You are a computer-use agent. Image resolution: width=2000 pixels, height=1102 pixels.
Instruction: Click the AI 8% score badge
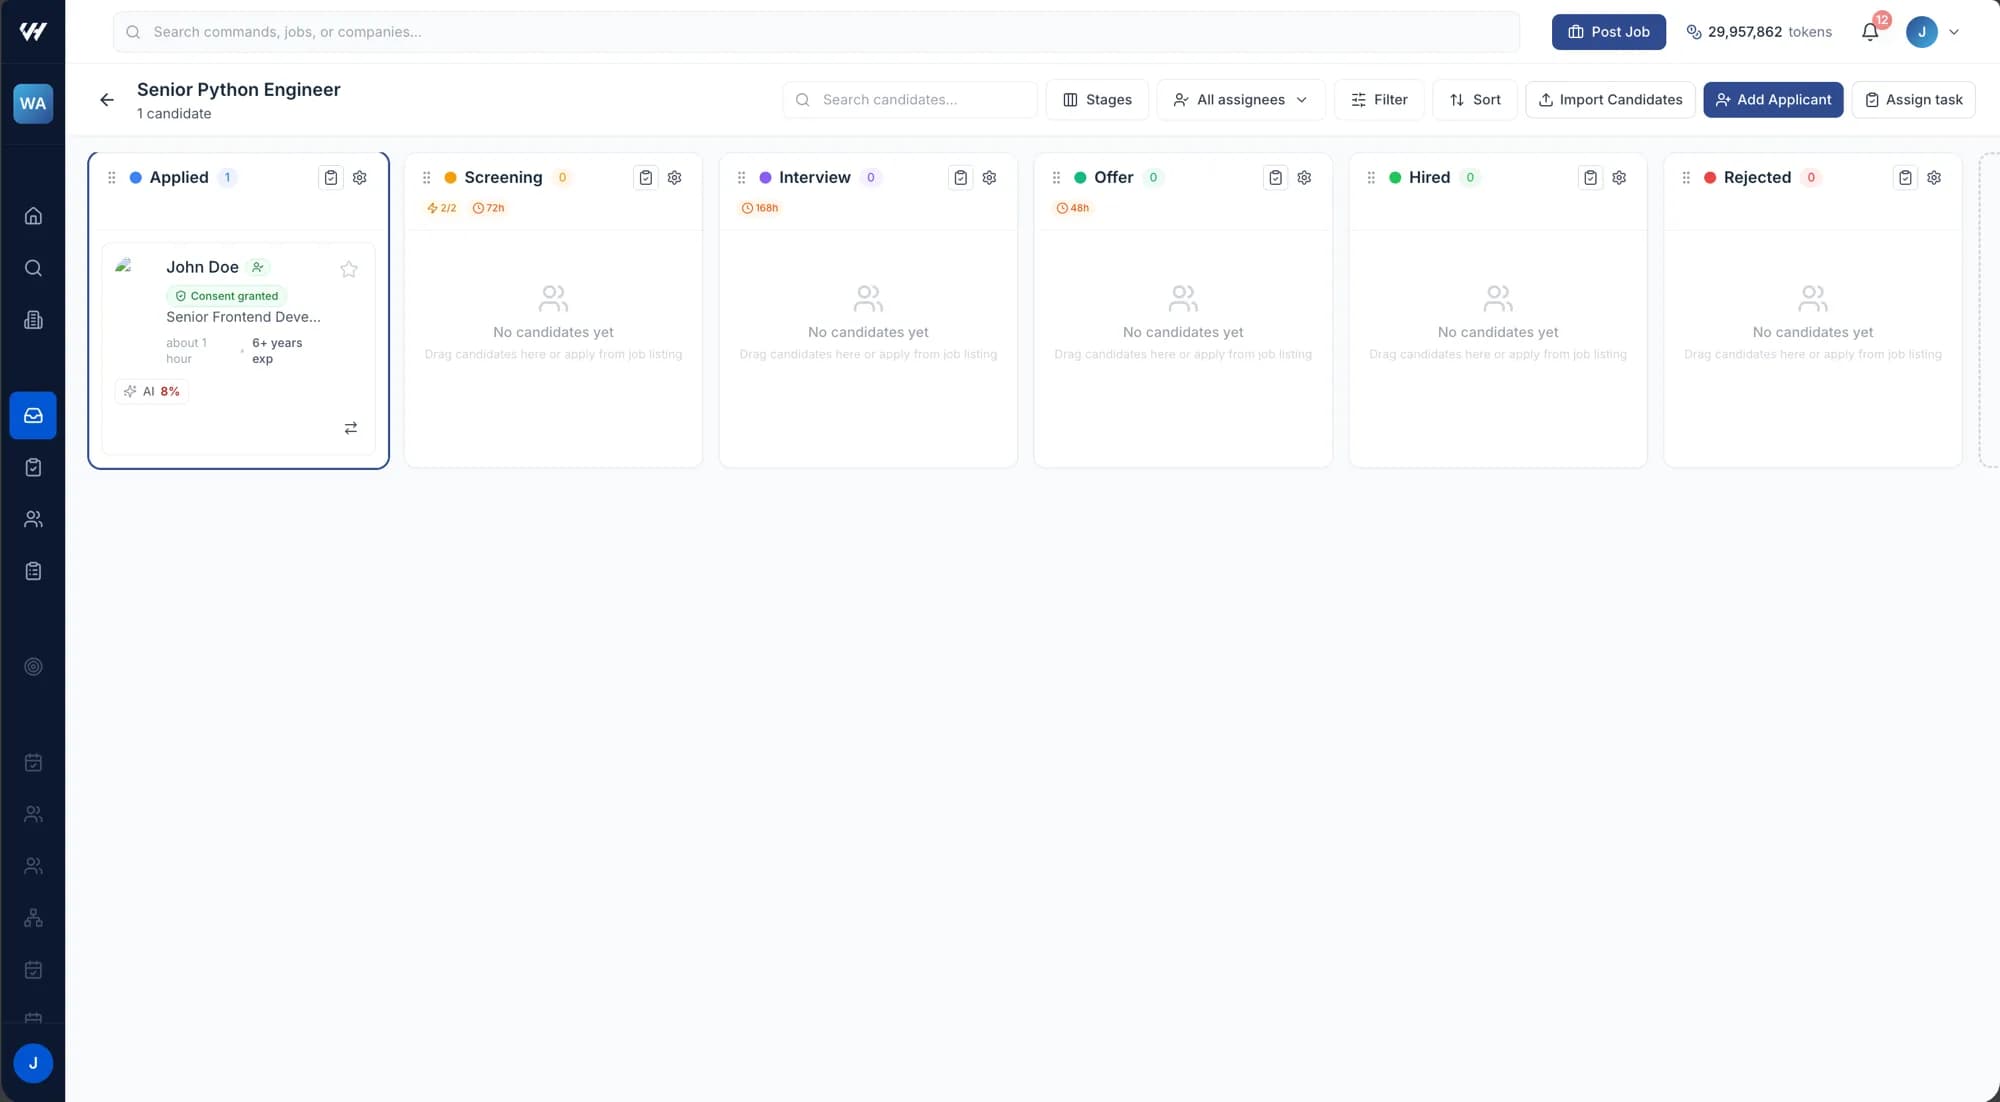pos(152,392)
